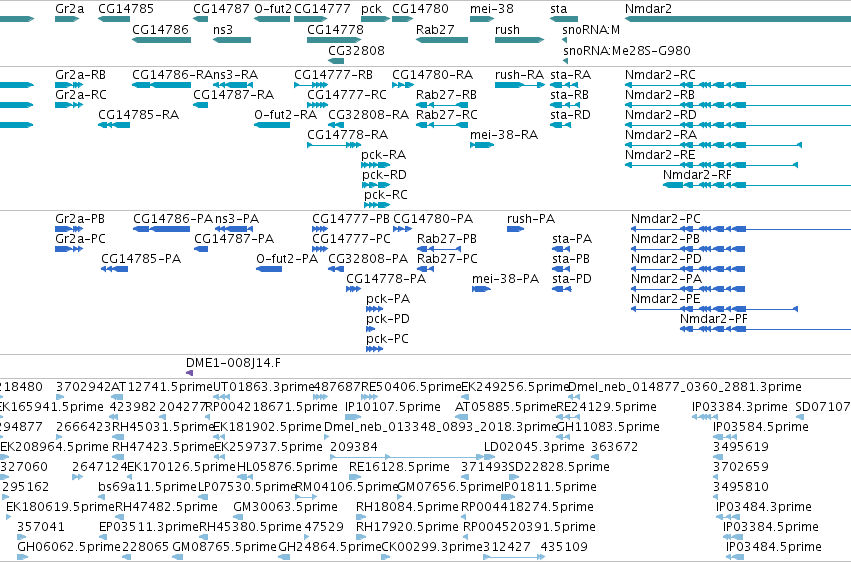Click protein O-fut2-PA
Image resolution: width=851 pixels, height=562 pixels.
(269, 269)
